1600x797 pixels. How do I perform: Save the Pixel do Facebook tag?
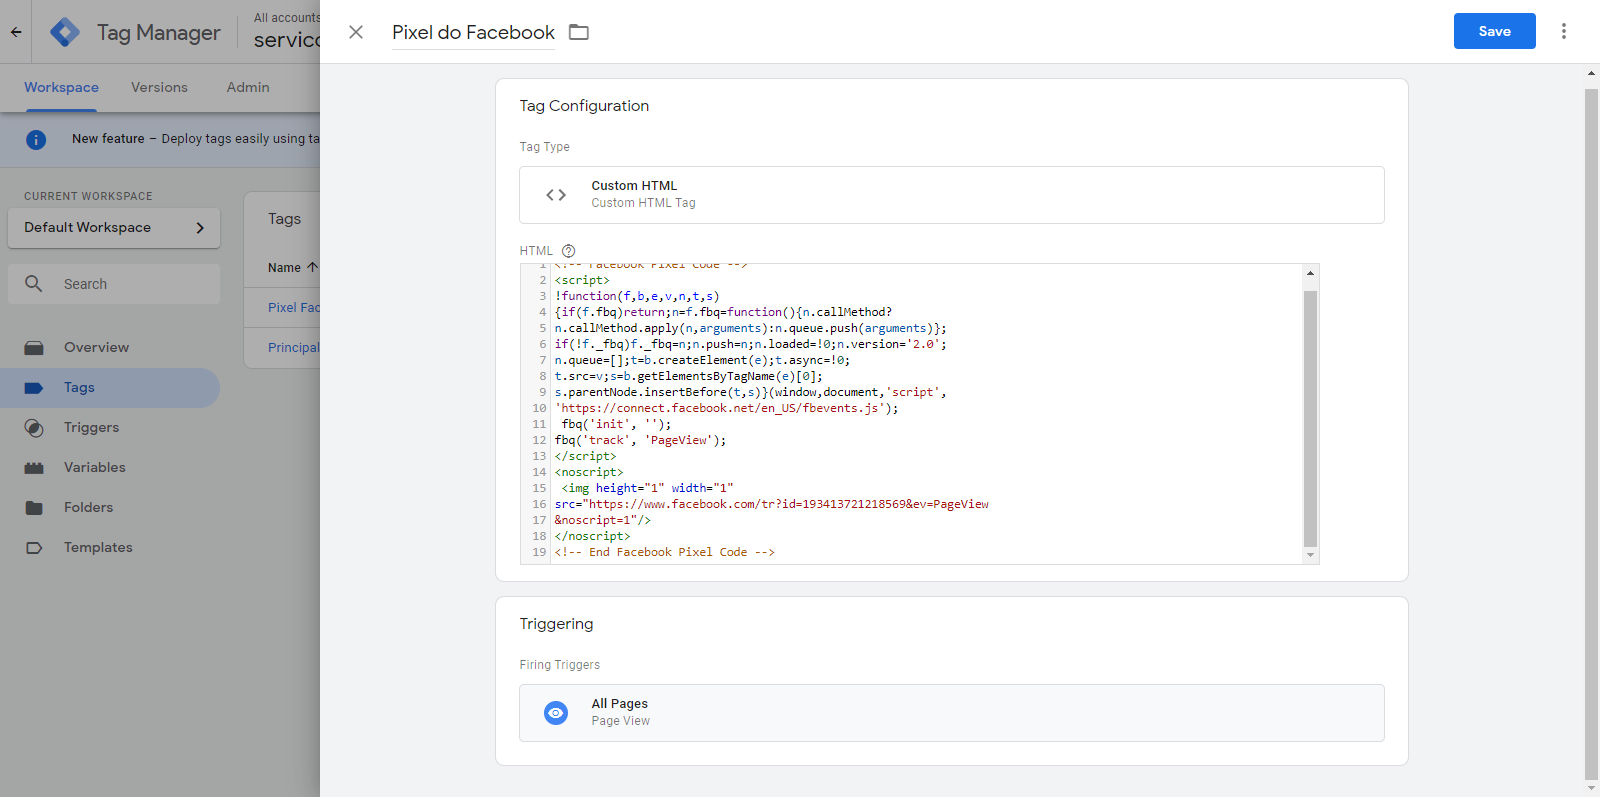point(1494,31)
